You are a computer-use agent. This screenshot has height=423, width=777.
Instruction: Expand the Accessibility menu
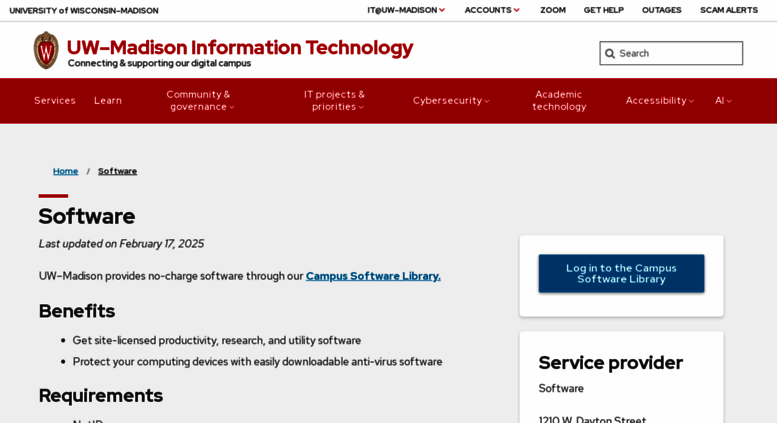[660, 101]
